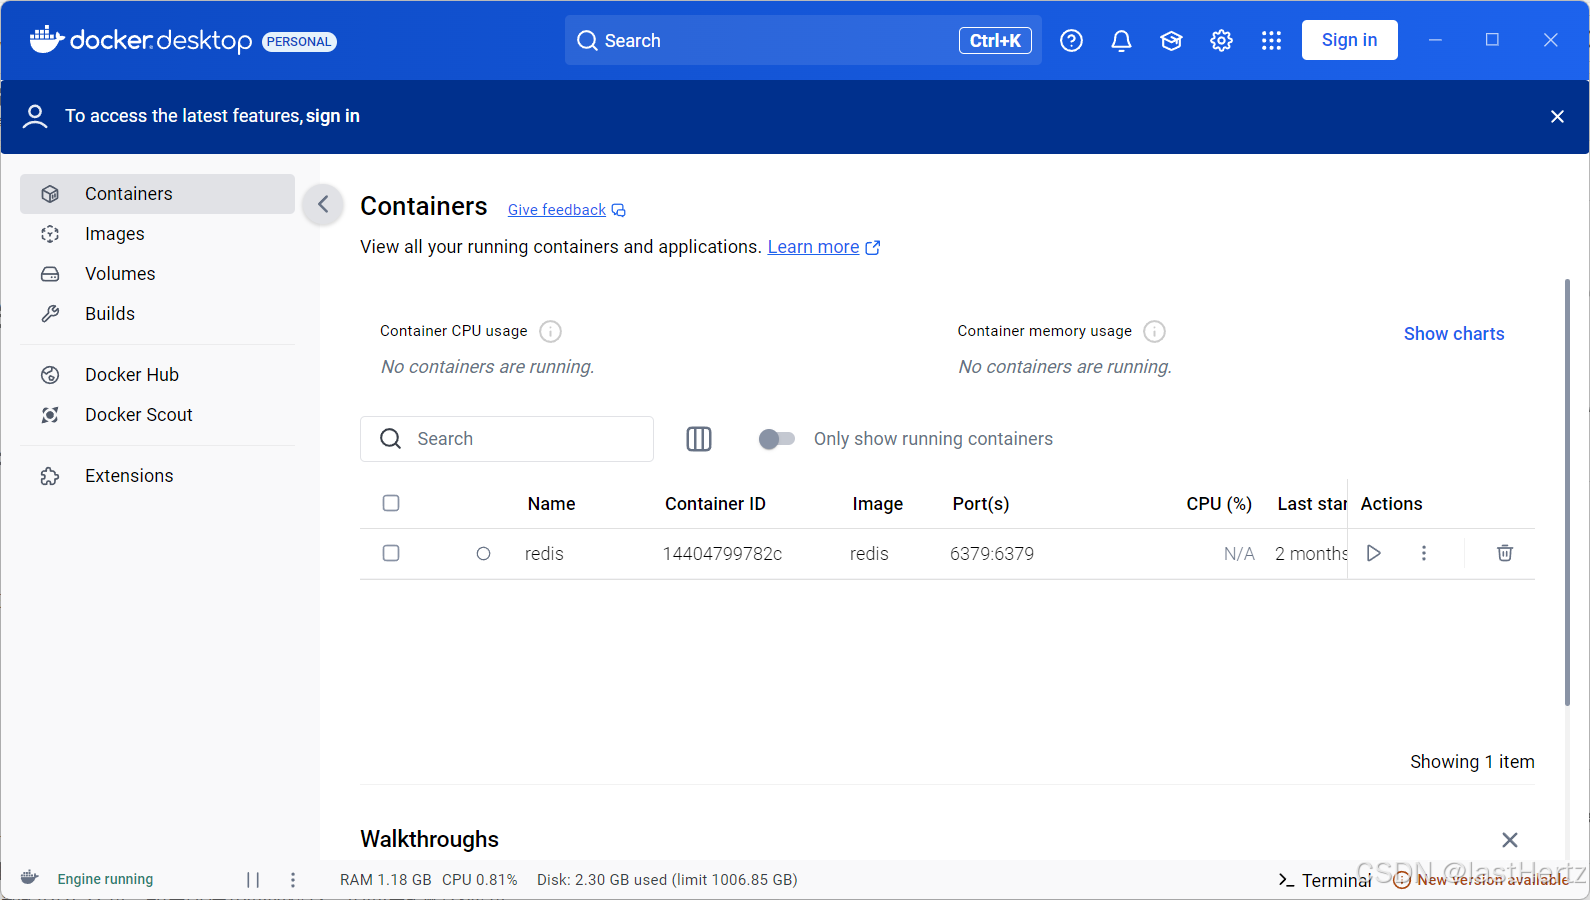Select all containers checkbox
Image resolution: width=1590 pixels, height=900 pixels.
391,503
